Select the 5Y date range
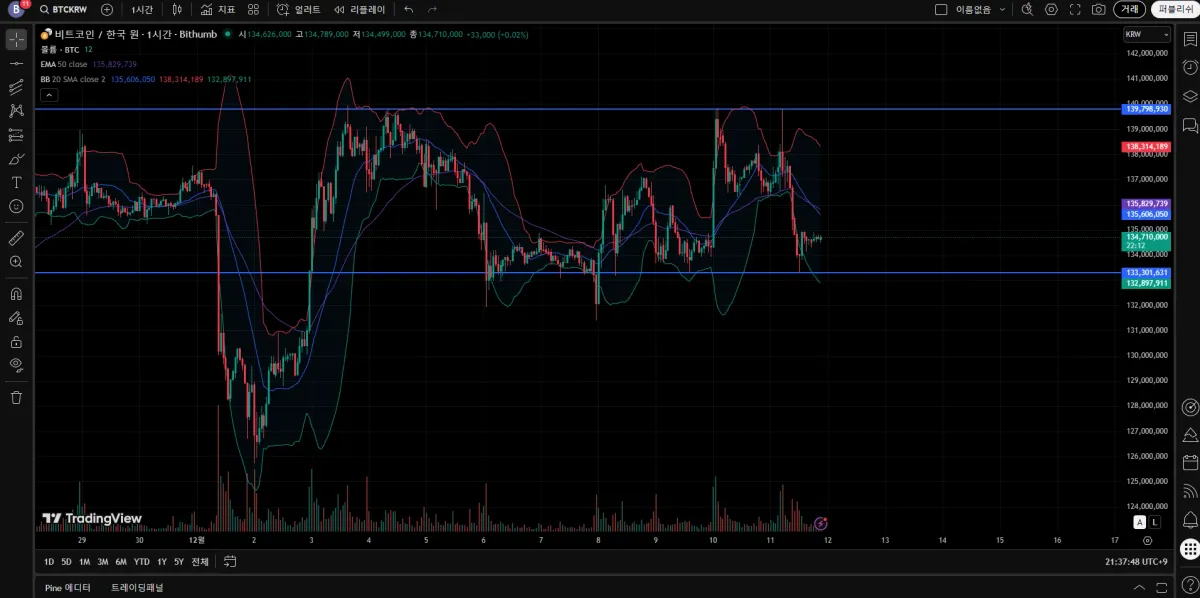 pyautogui.click(x=178, y=561)
